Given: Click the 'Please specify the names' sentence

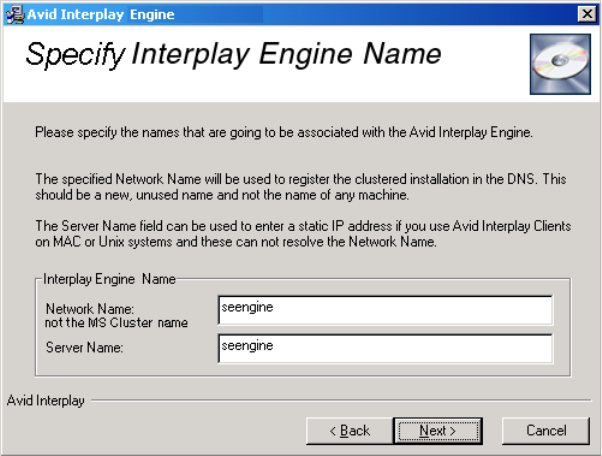Looking at the screenshot, I should pos(284,132).
